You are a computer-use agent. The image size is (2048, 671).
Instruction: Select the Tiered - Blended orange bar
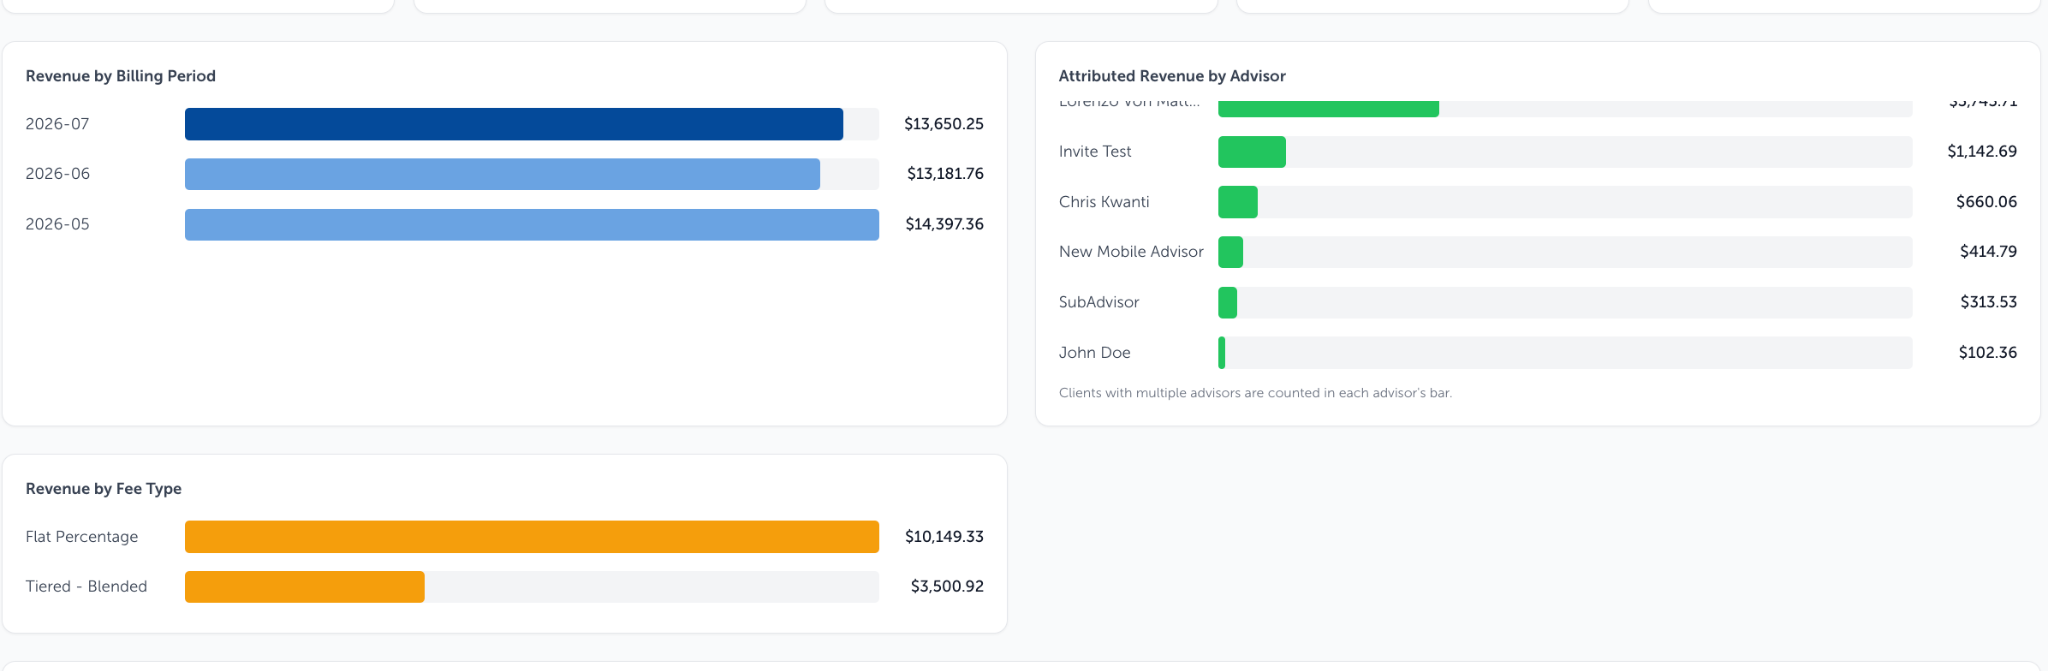[305, 587]
